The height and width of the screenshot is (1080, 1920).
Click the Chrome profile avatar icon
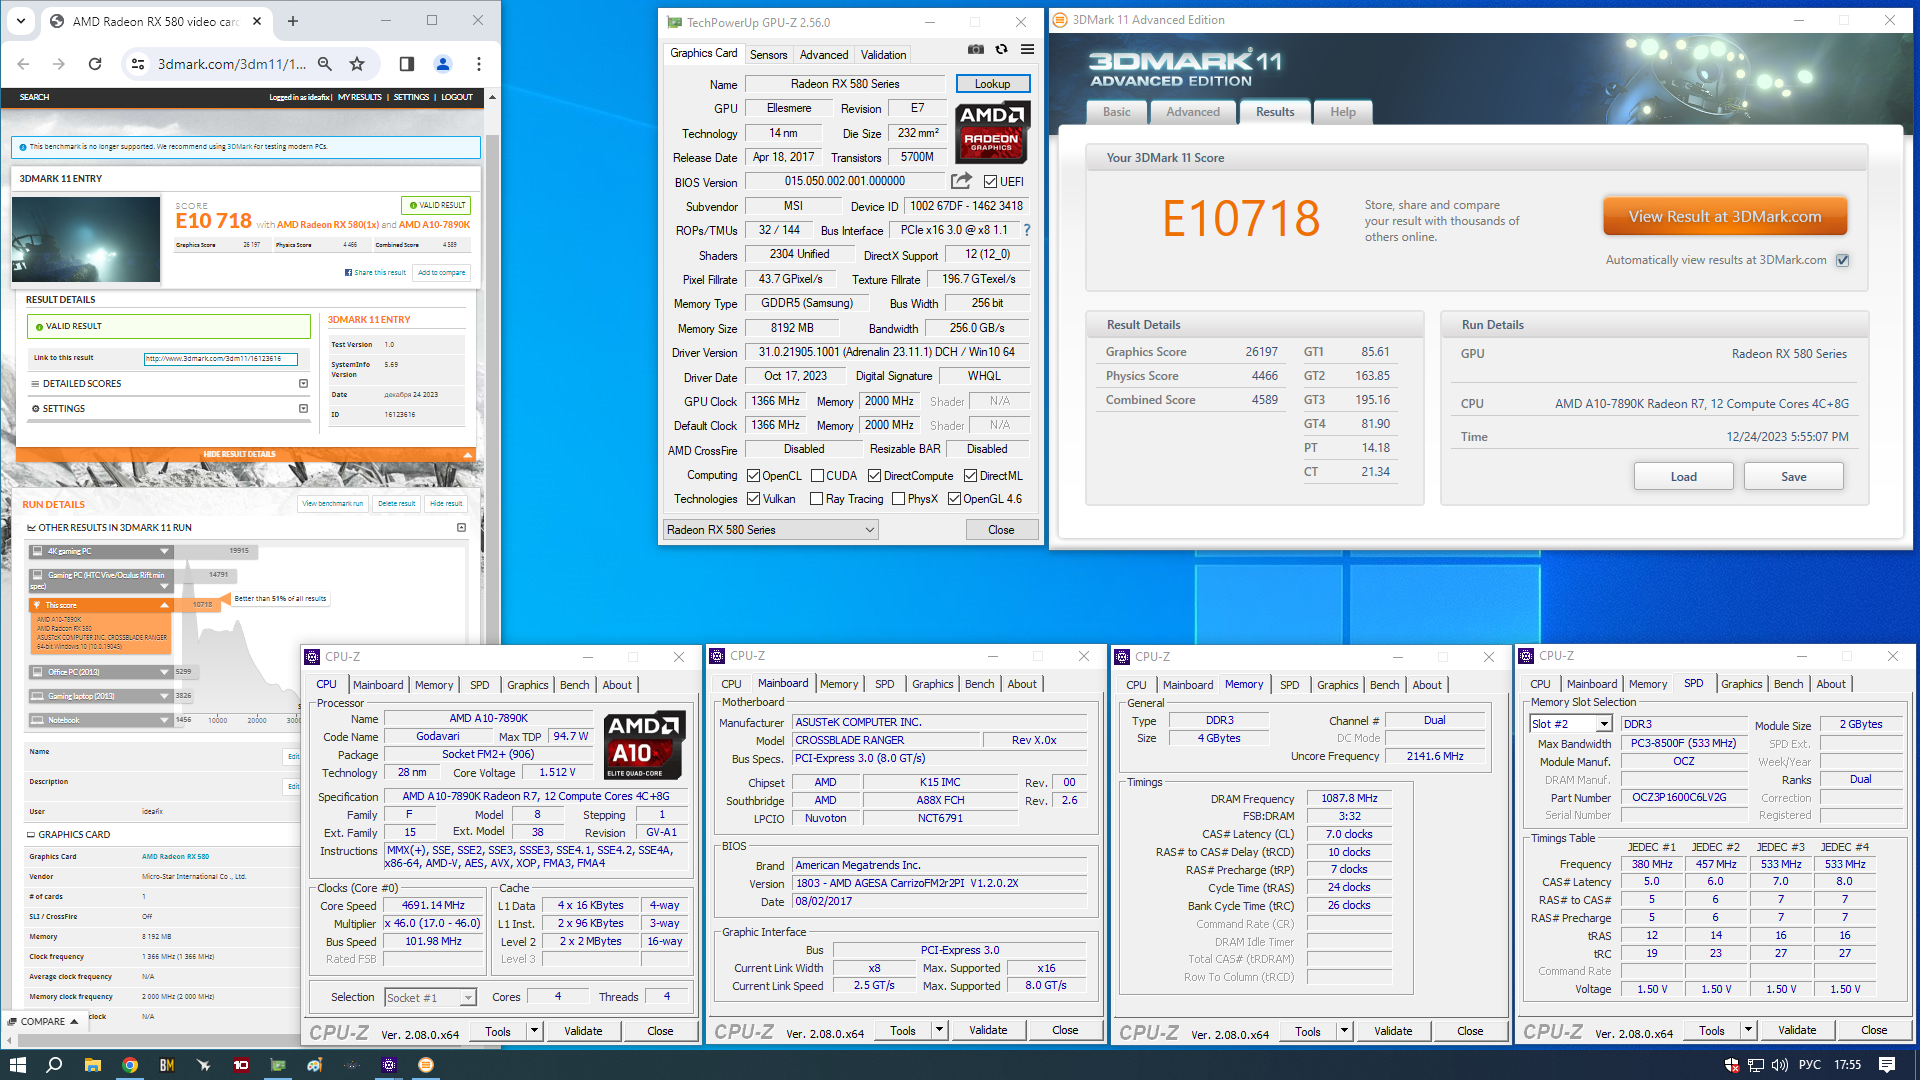click(443, 64)
